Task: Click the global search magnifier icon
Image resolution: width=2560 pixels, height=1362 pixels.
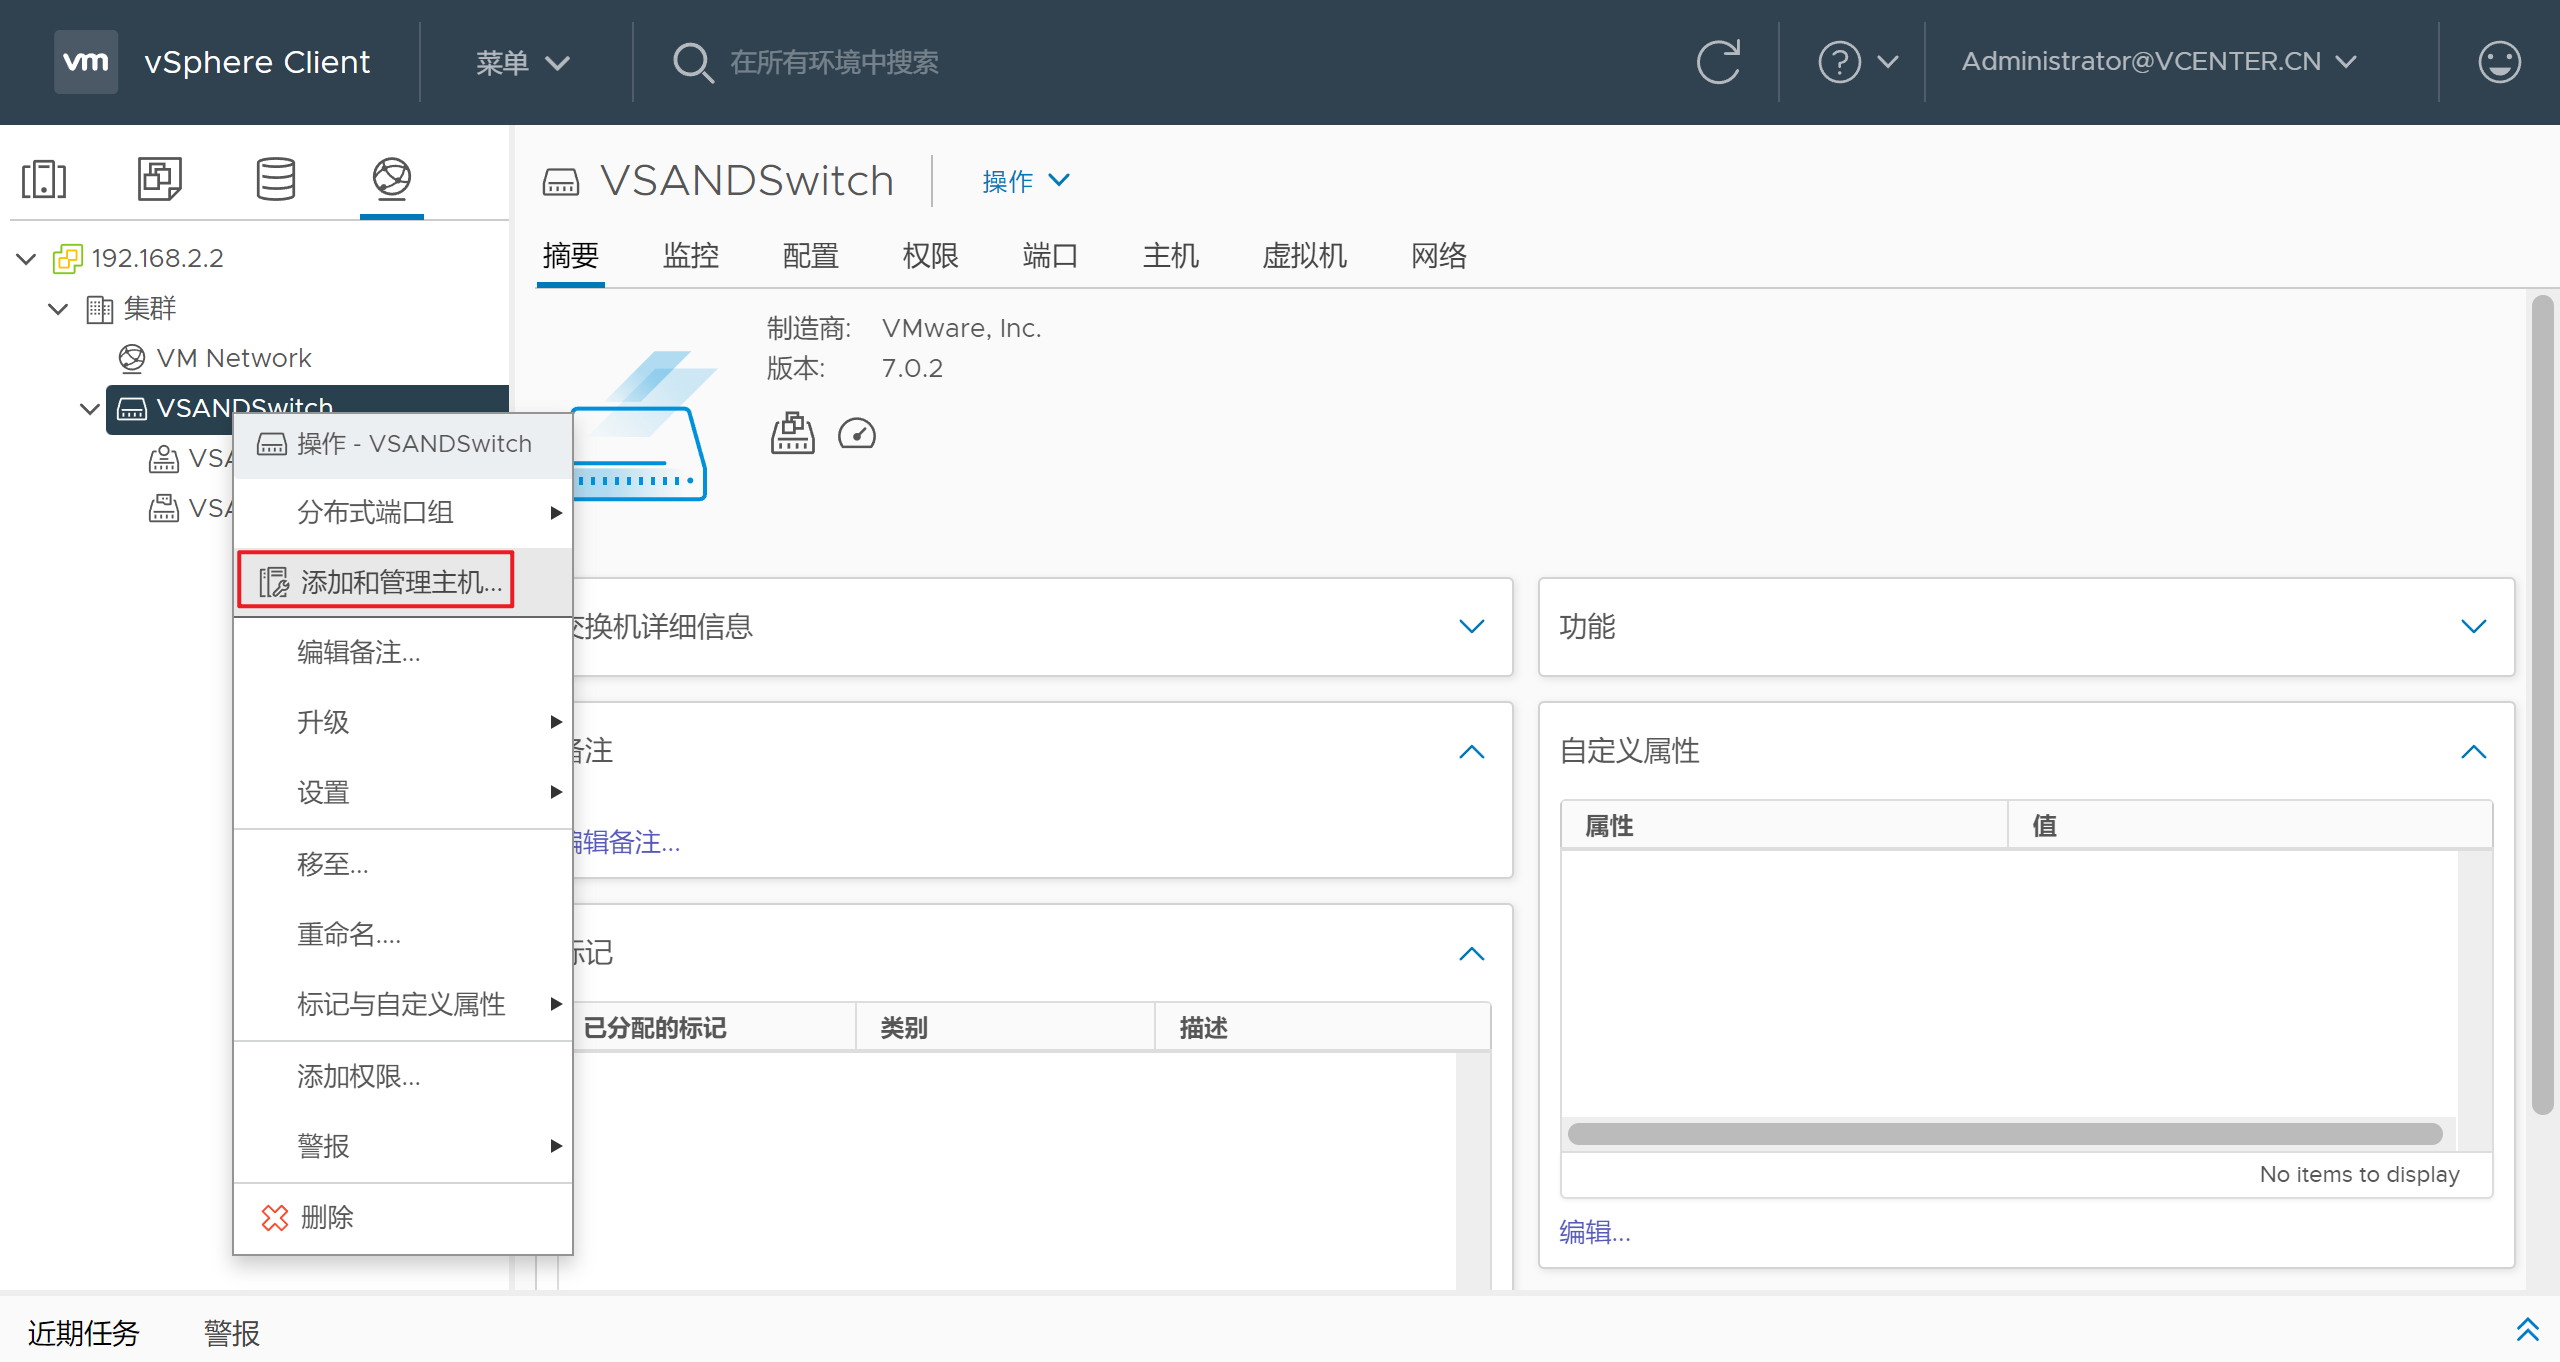Action: [x=692, y=62]
